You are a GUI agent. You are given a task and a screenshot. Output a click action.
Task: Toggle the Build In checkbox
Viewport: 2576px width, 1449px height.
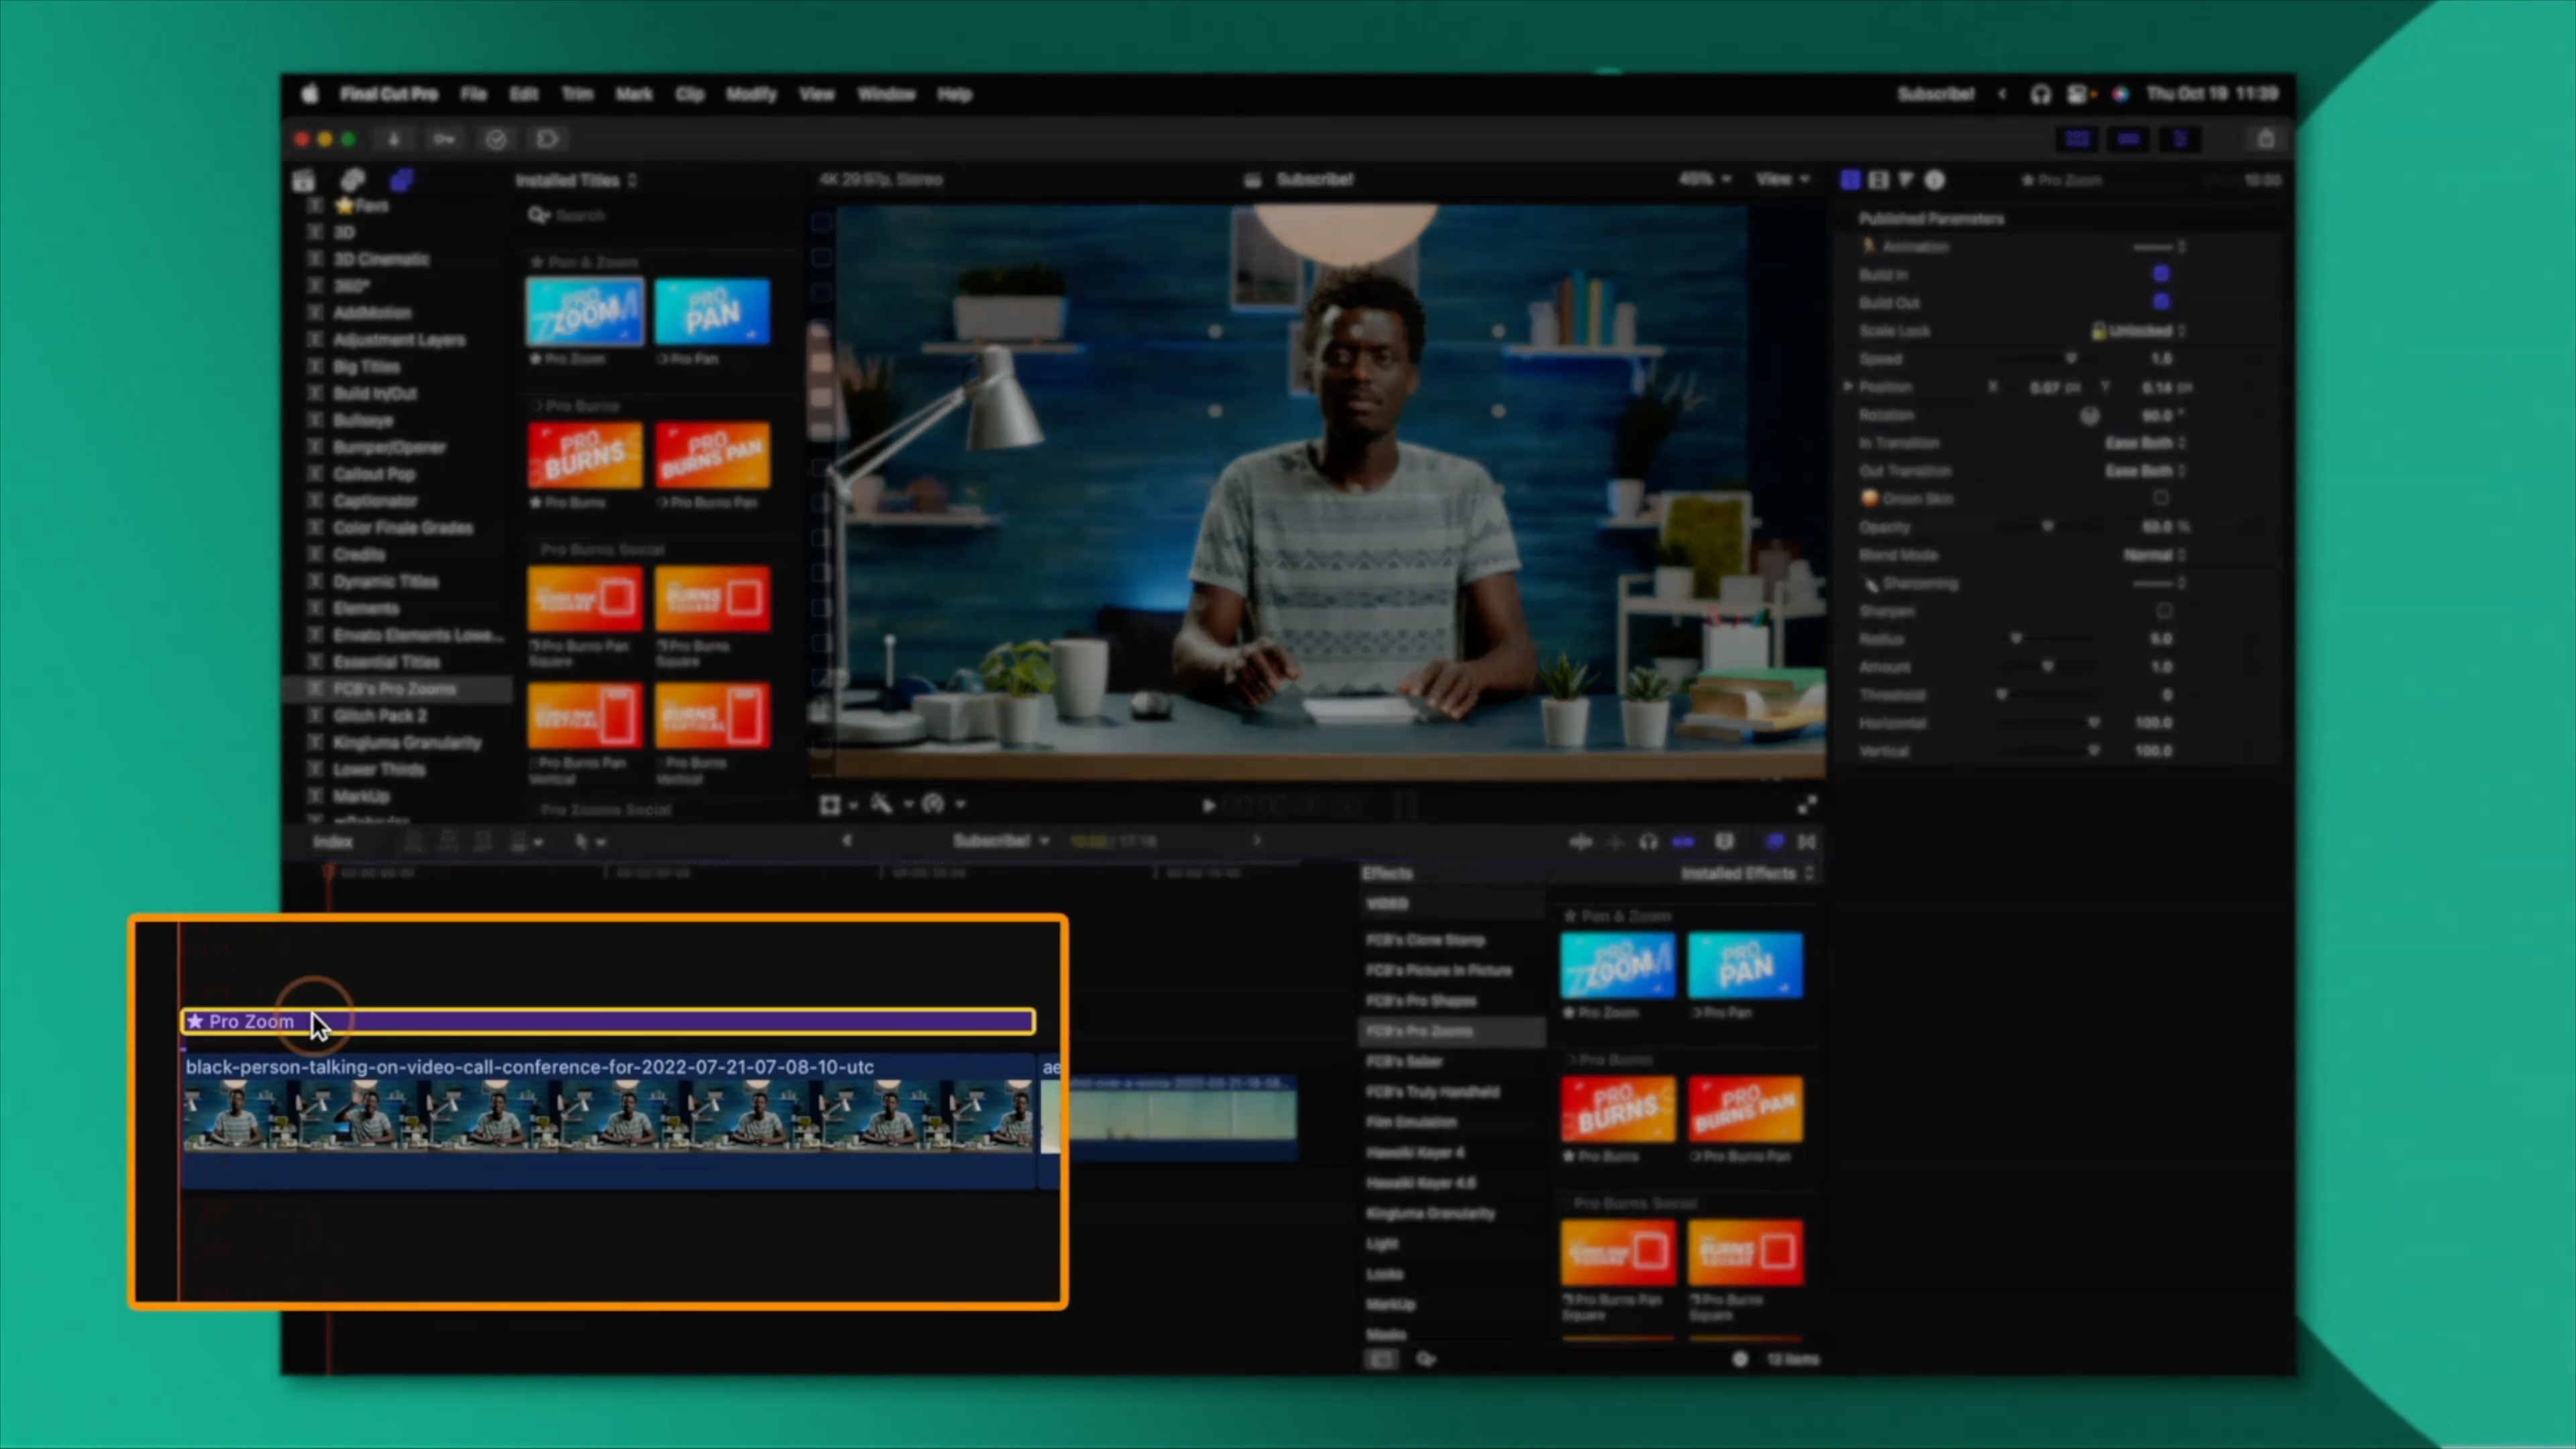(x=2161, y=274)
